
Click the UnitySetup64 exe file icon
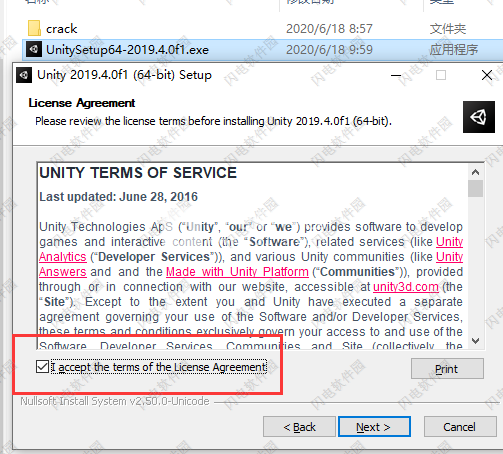click(x=34, y=49)
